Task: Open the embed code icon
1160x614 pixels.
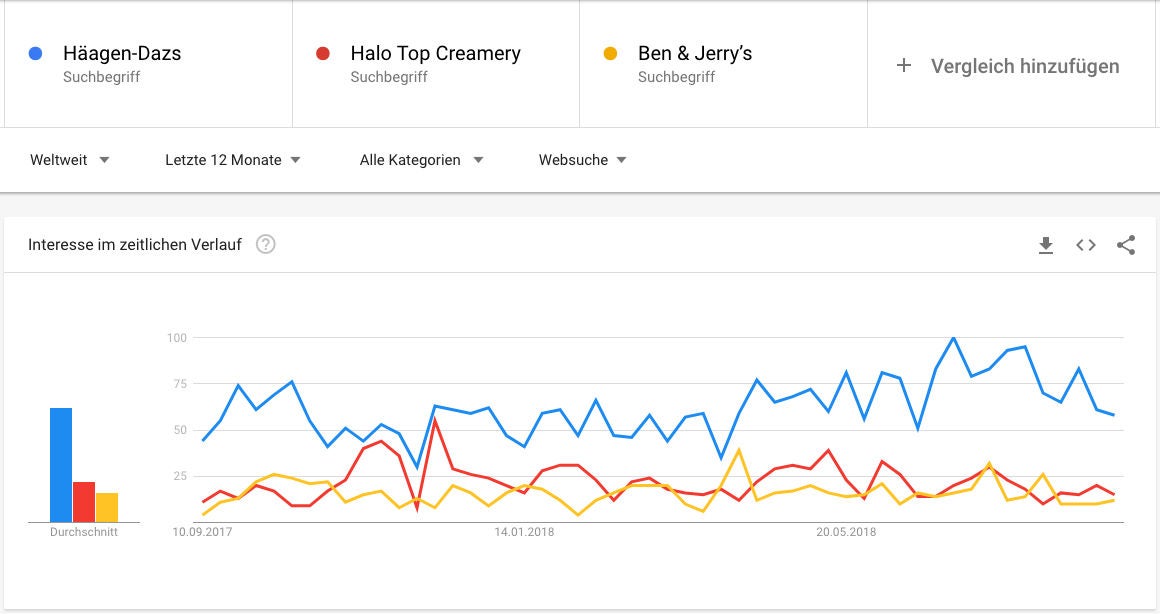Action: (x=1086, y=245)
